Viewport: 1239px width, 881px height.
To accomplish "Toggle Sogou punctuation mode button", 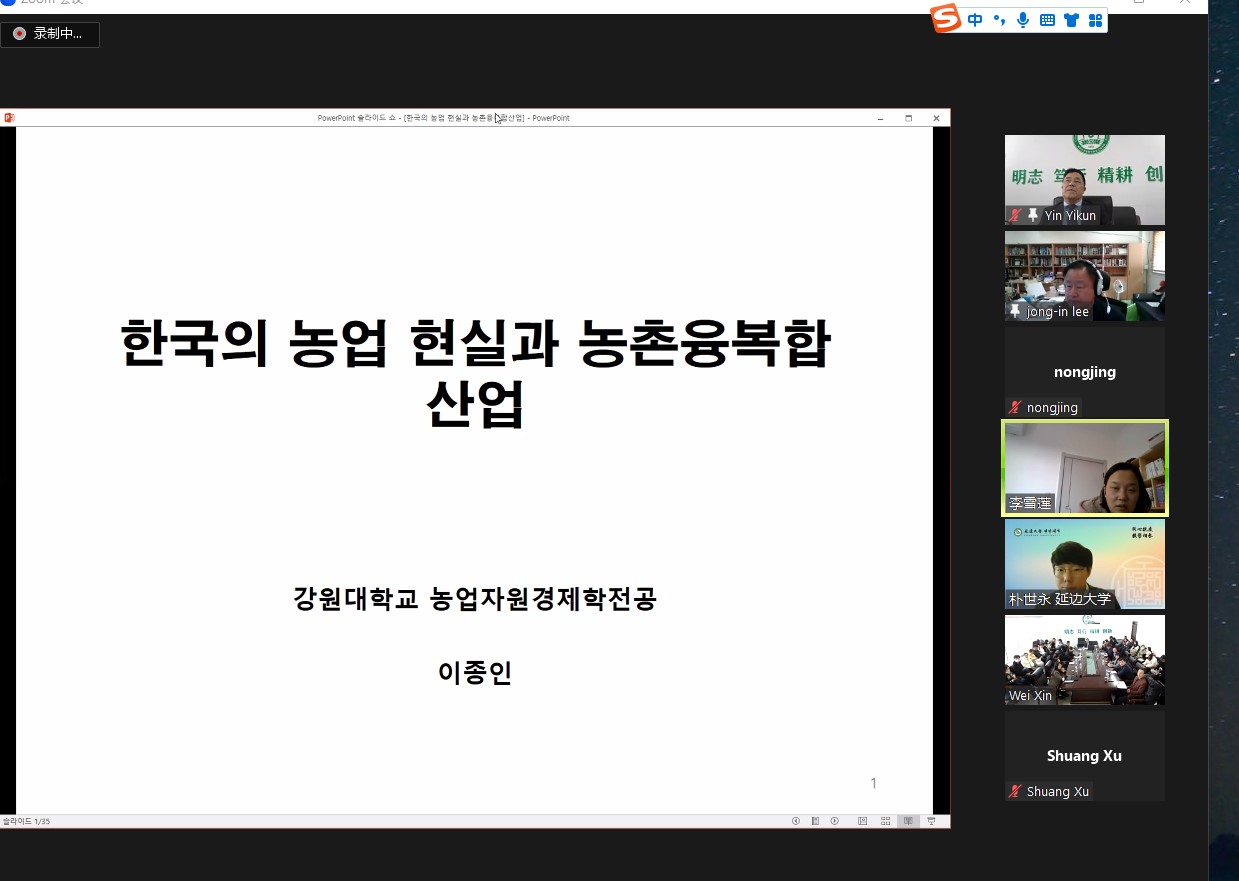I will tap(999, 20).
